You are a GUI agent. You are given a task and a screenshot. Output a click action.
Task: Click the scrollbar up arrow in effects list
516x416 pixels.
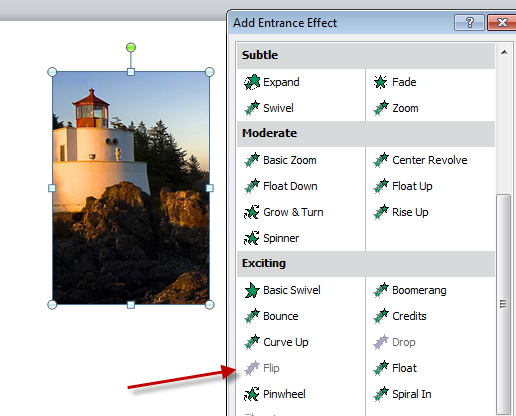[504, 52]
